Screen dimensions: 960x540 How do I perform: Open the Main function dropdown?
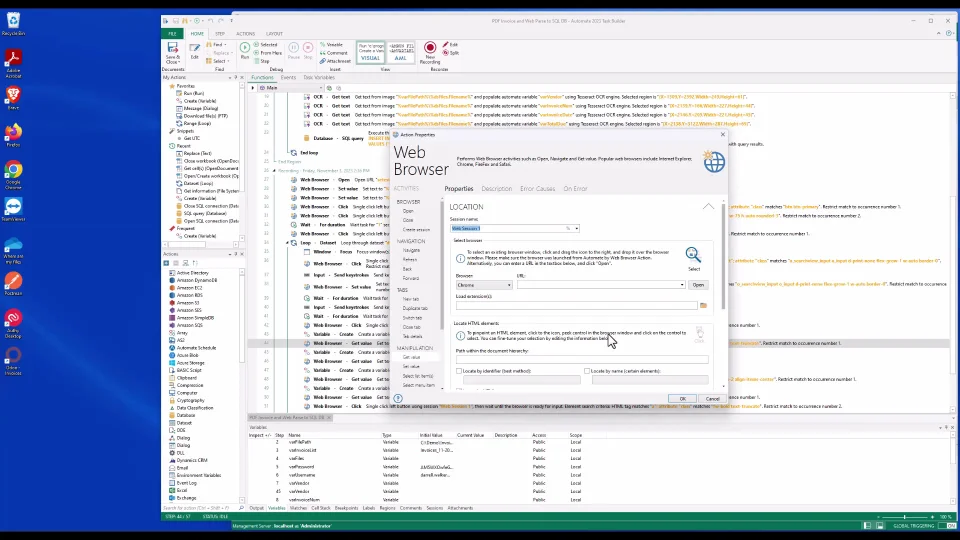point(320,88)
